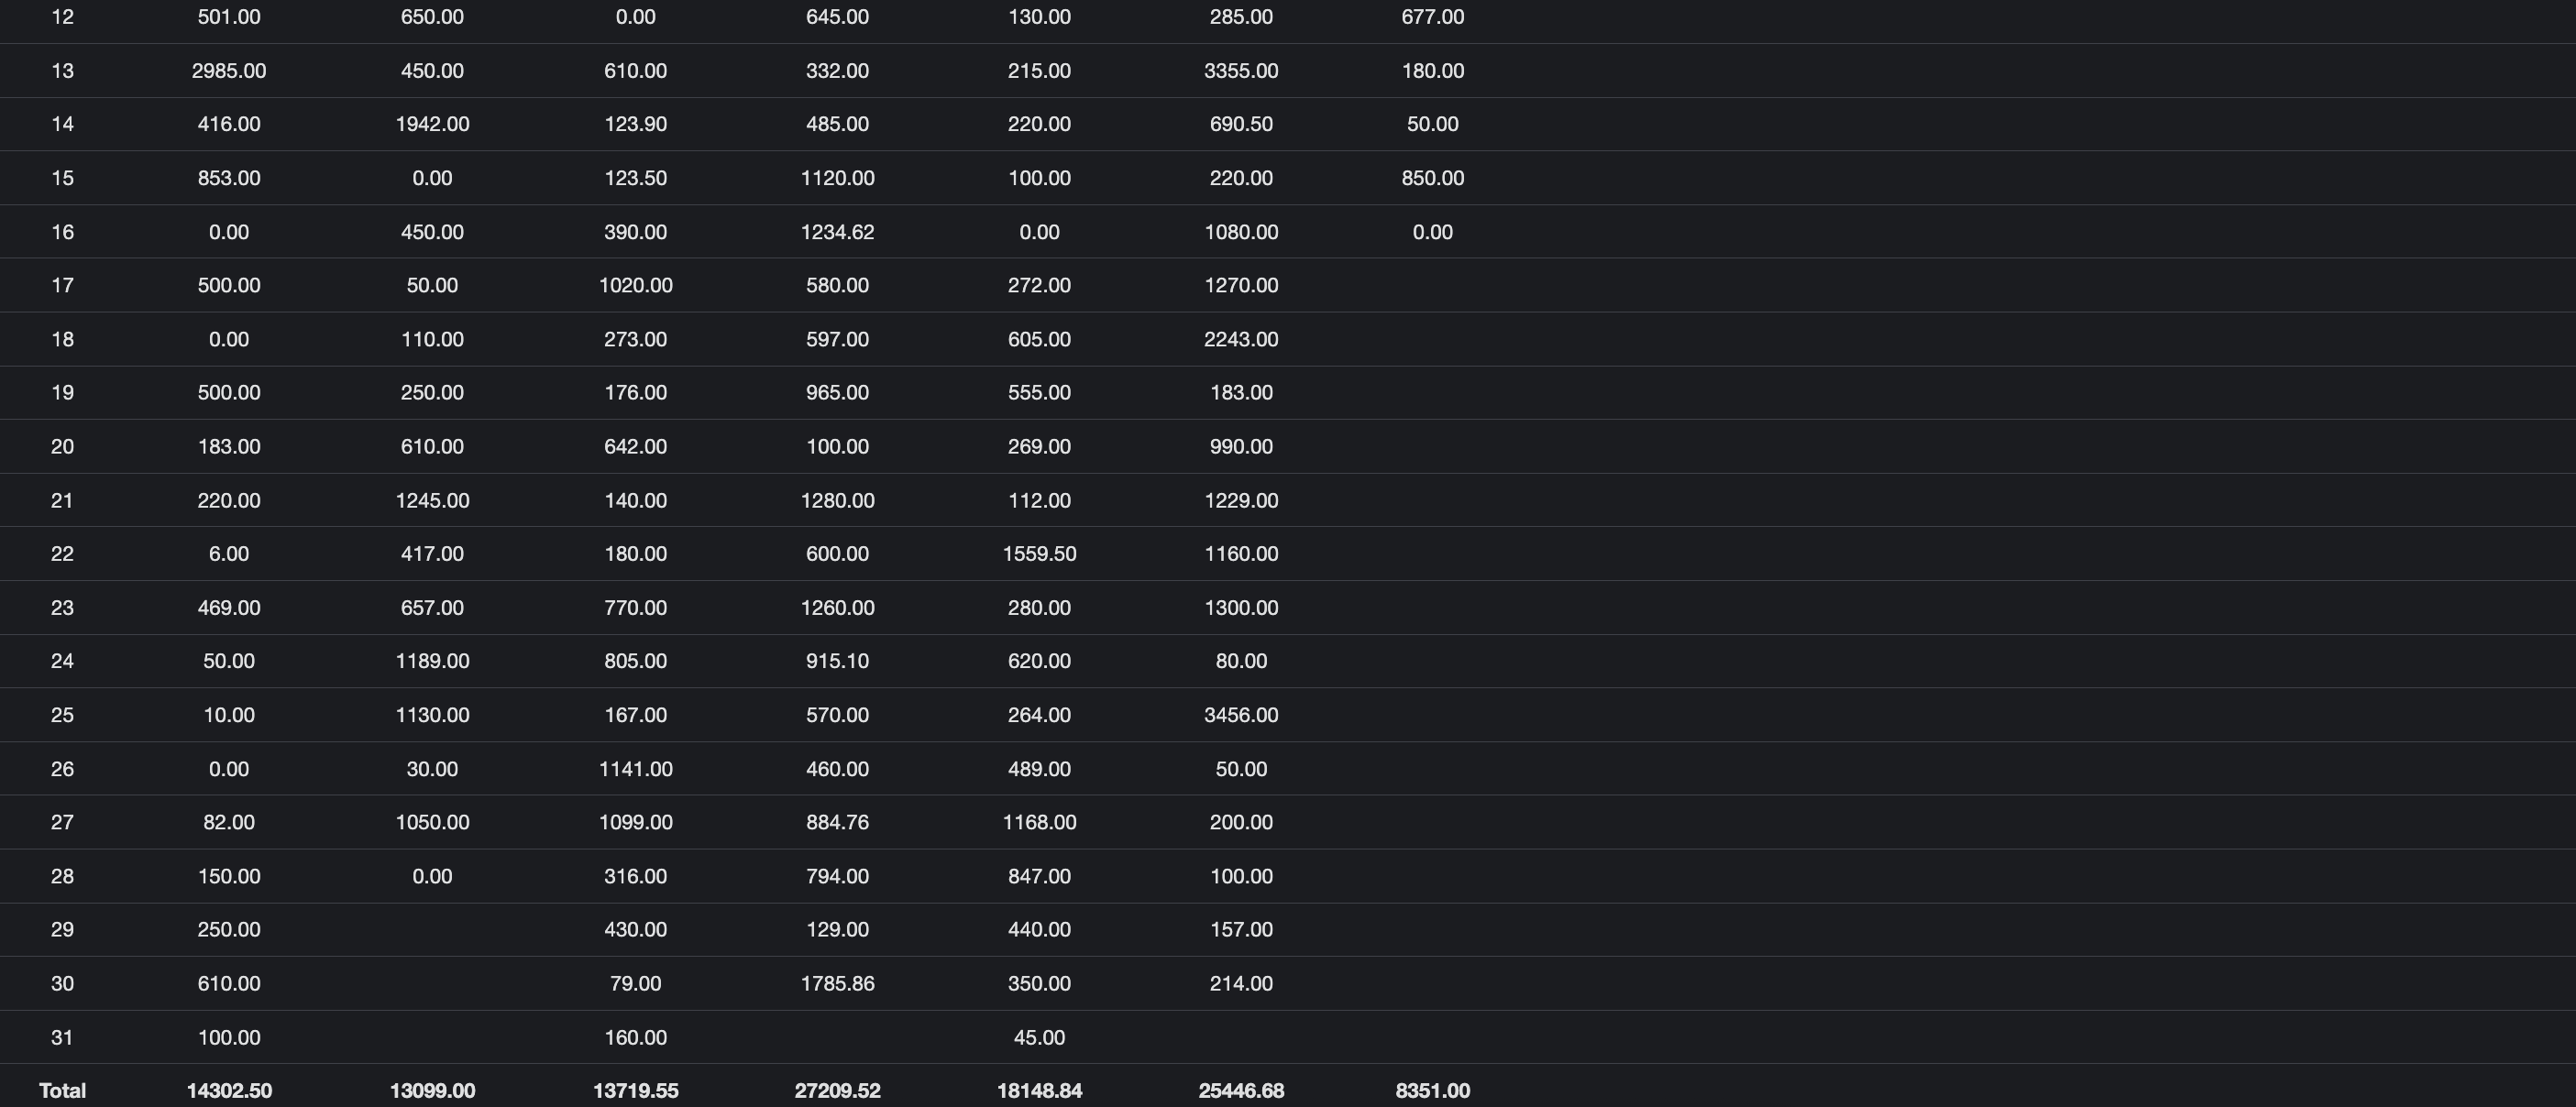The height and width of the screenshot is (1107, 2576).
Task: Select the 1785.86 cell in row 30
Action: [x=837, y=983]
